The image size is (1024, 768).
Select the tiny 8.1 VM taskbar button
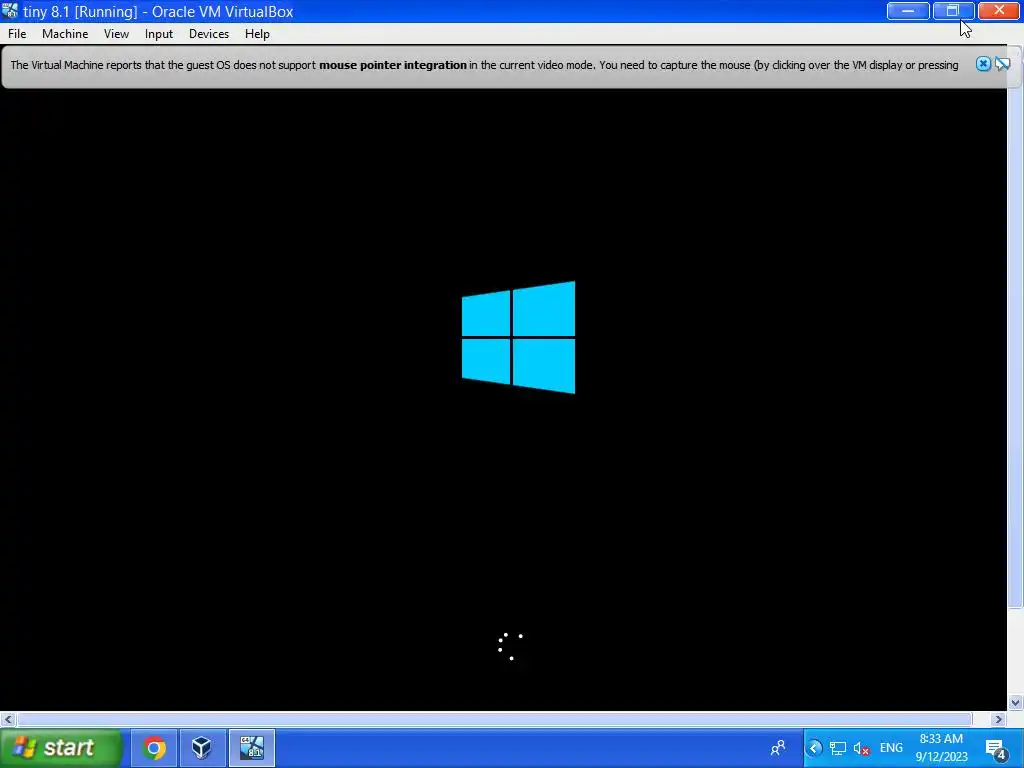click(x=251, y=748)
